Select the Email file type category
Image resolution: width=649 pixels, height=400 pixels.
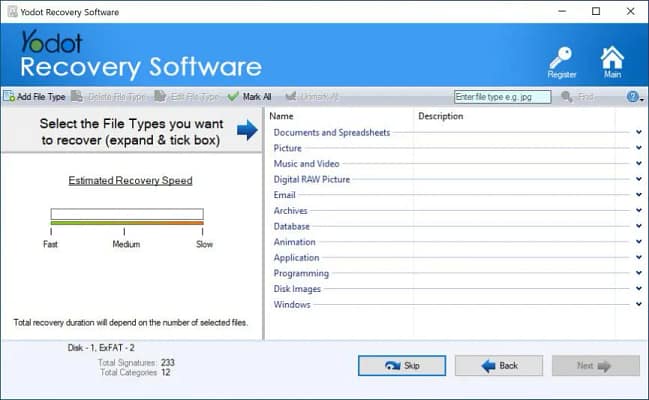pyautogui.click(x=284, y=195)
